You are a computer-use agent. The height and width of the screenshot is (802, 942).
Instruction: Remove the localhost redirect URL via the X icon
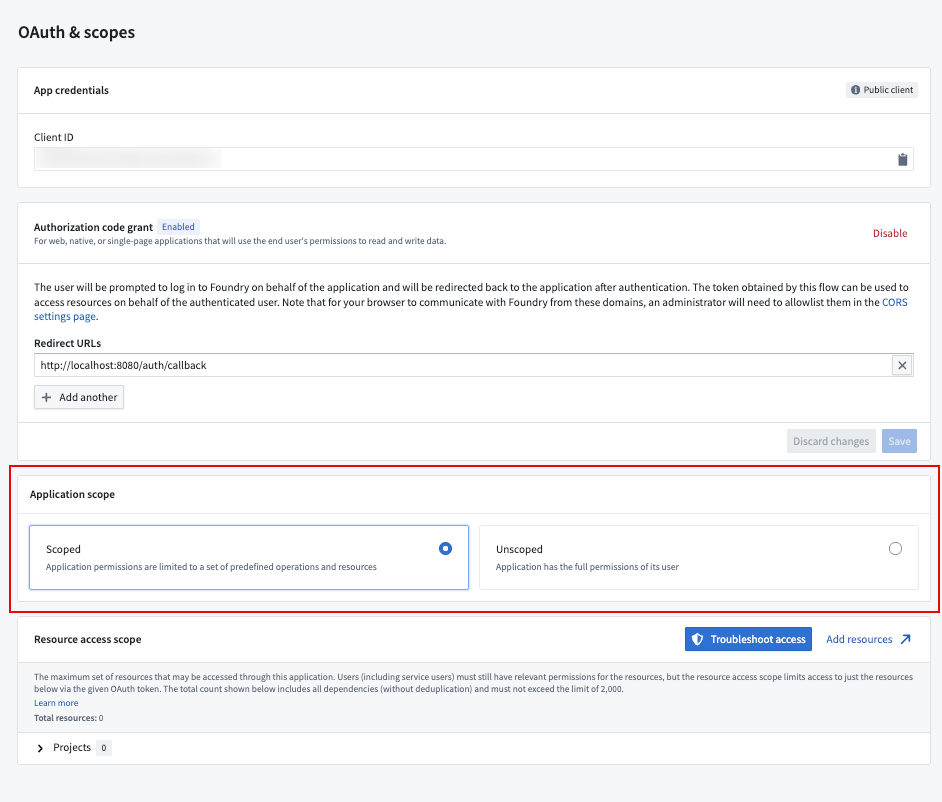pos(902,364)
